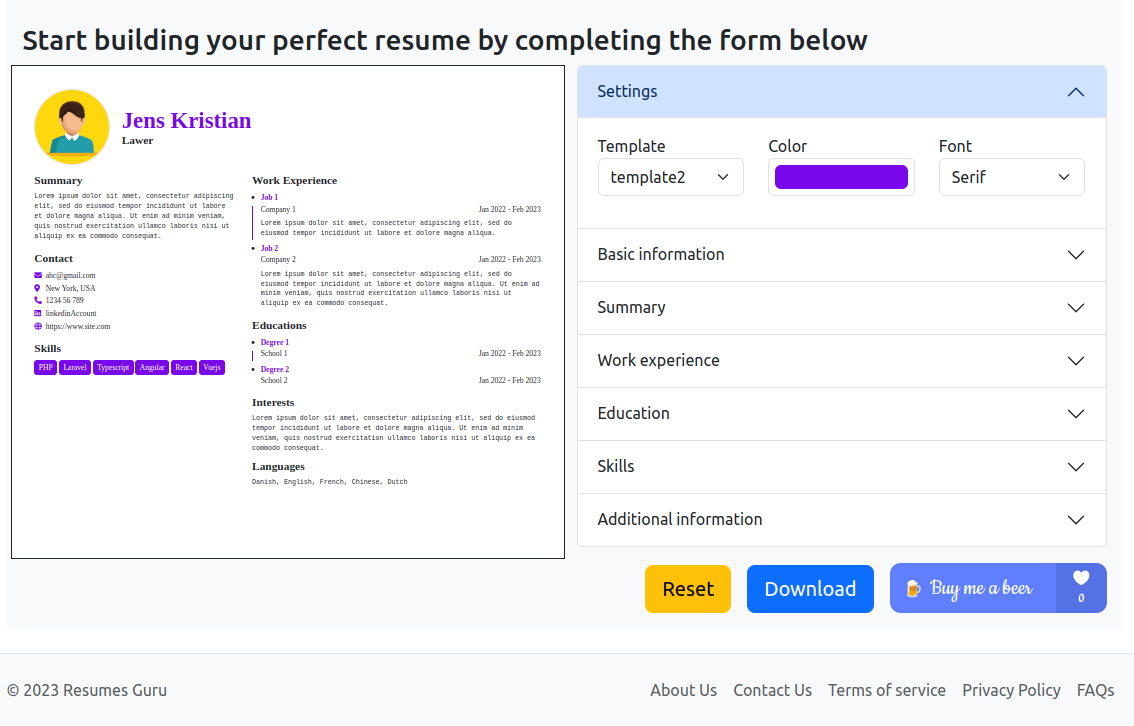Click the LinkedIn icon in Contact
Screen dimensions: 1134x726
pos(38,313)
